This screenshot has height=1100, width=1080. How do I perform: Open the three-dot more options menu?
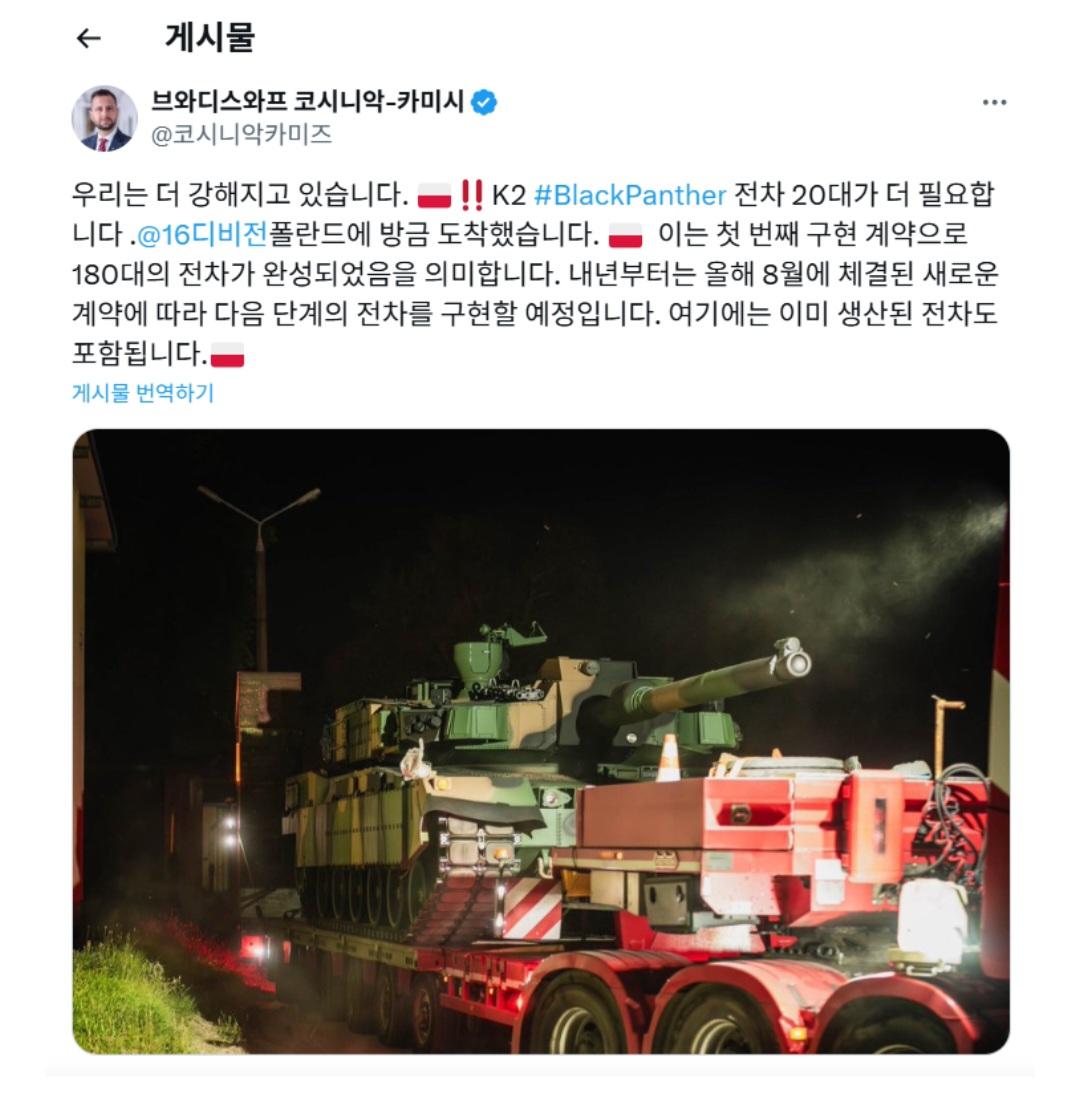pos(994,102)
